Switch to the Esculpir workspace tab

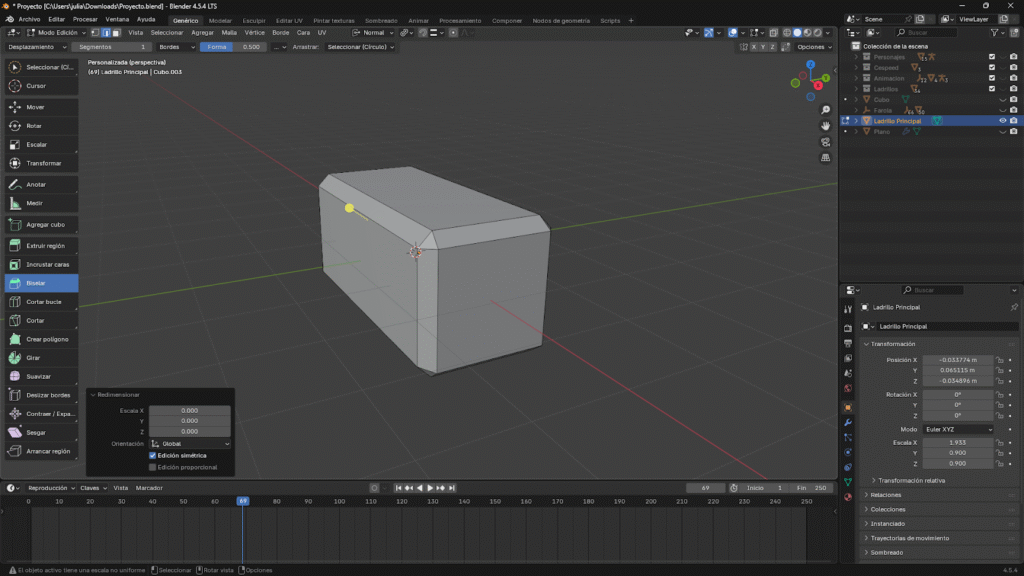(x=254, y=20)
